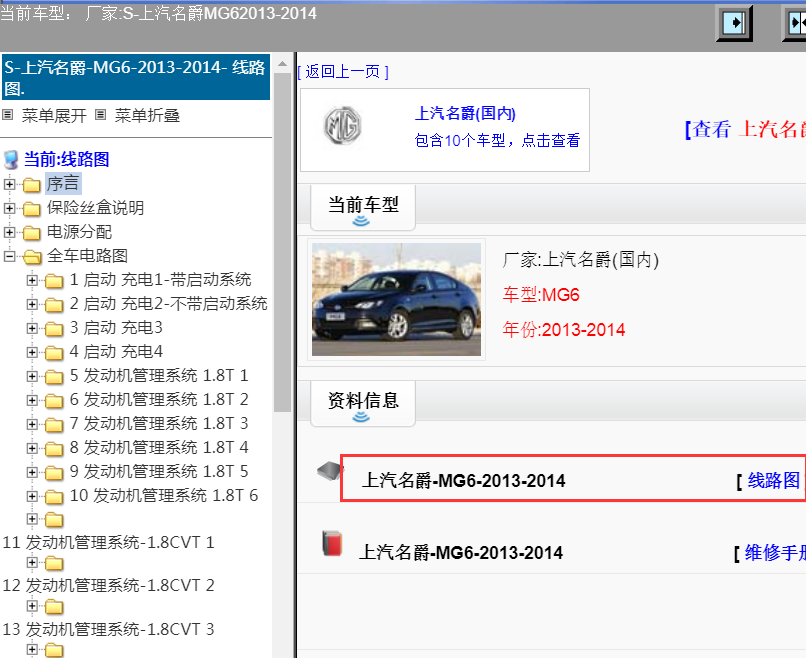Click the gray book icon beside 线路图 row
This screenshot has width=806, height=658.
click(330, 470)
